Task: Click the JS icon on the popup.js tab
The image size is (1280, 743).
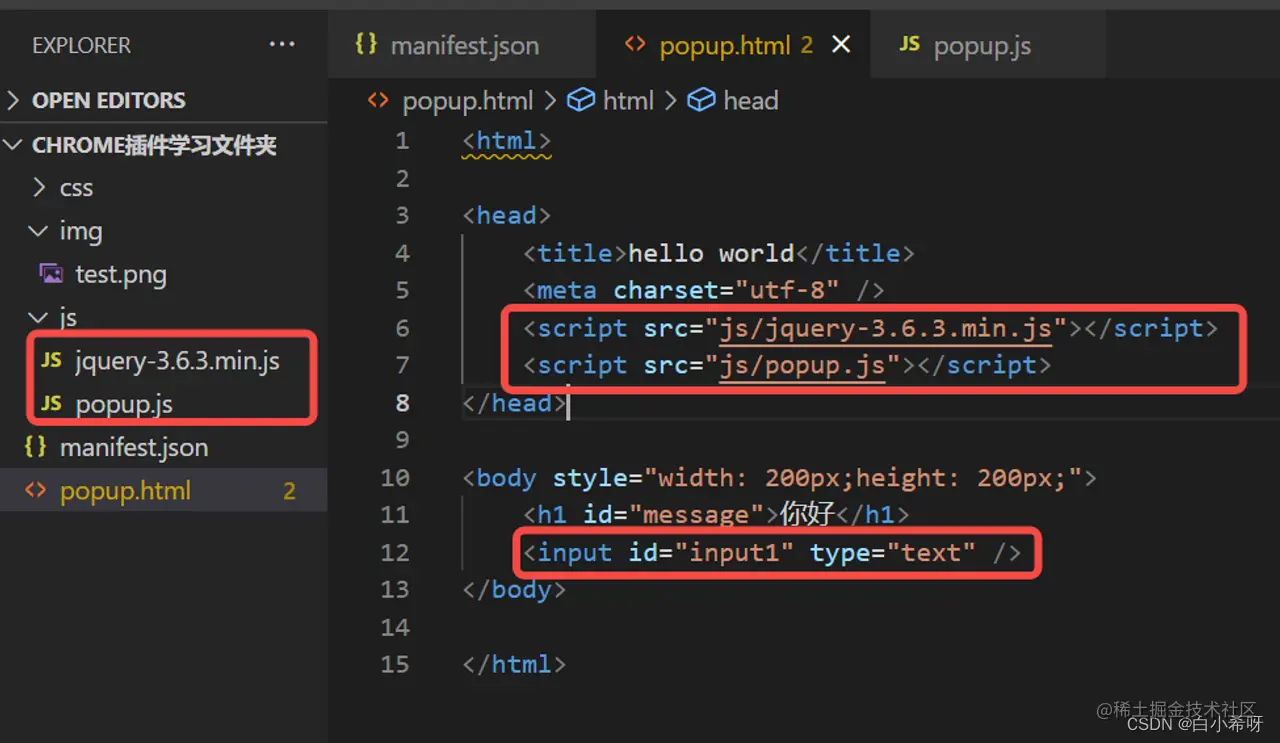Action: (909, 44)
